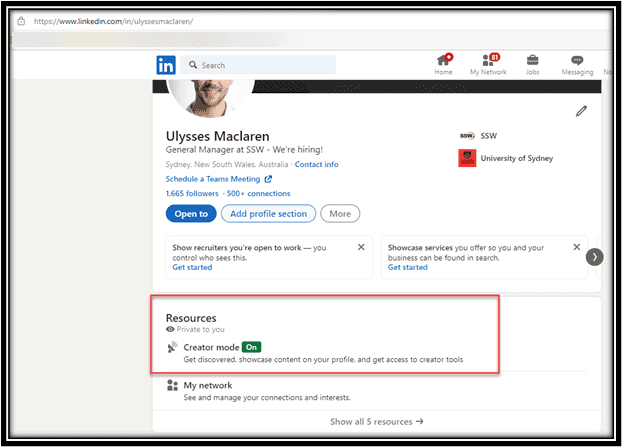Open the Jobs briefcase icon
The height and width of the screenshot is (447, 622).
[x=533, y=61]
